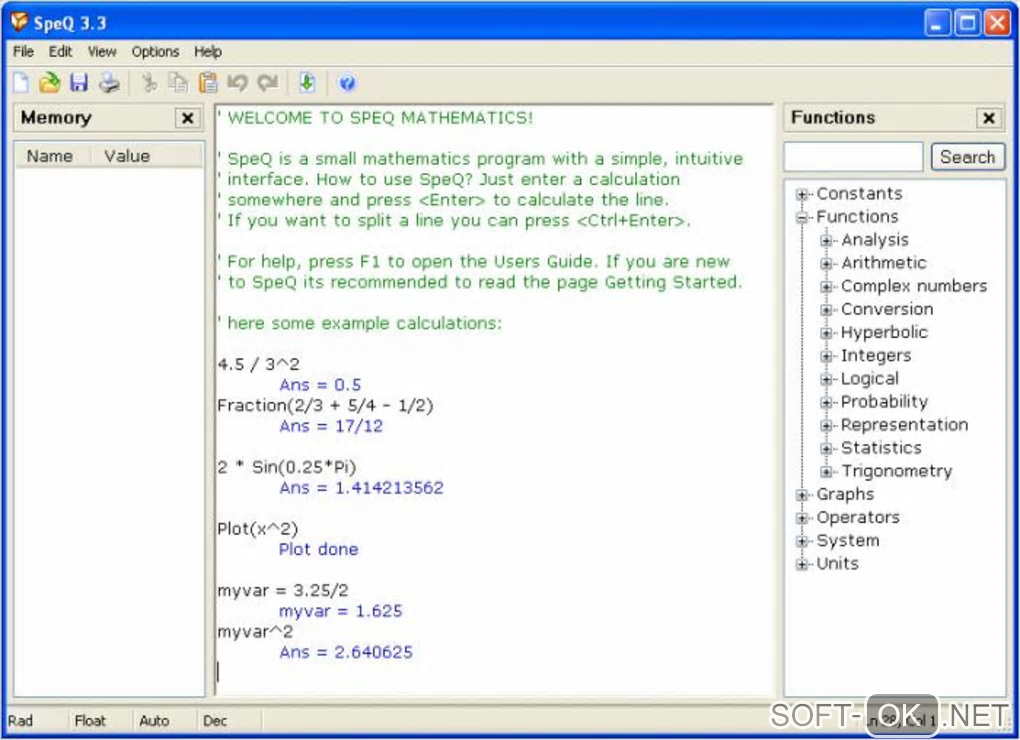Screen dimensions: 1020x740
Task: Minimize the SpeQ window
Action: click(937, 23)
